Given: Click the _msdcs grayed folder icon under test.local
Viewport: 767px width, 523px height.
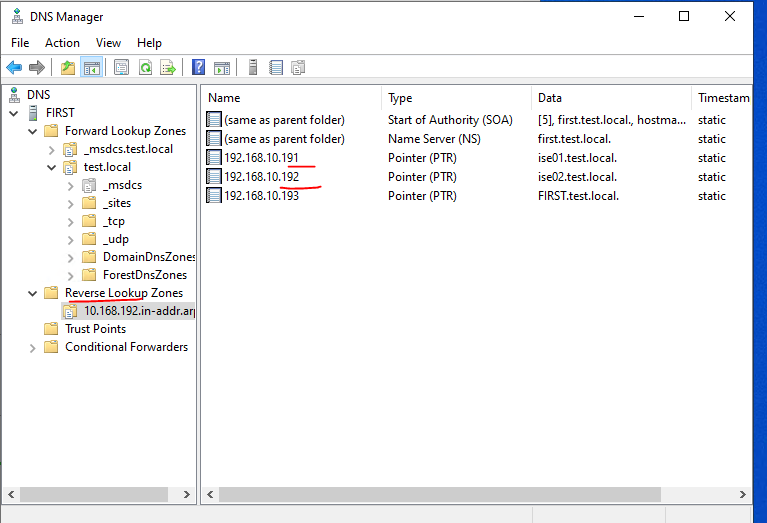Looking at the screenshot, I should (89, 185).
